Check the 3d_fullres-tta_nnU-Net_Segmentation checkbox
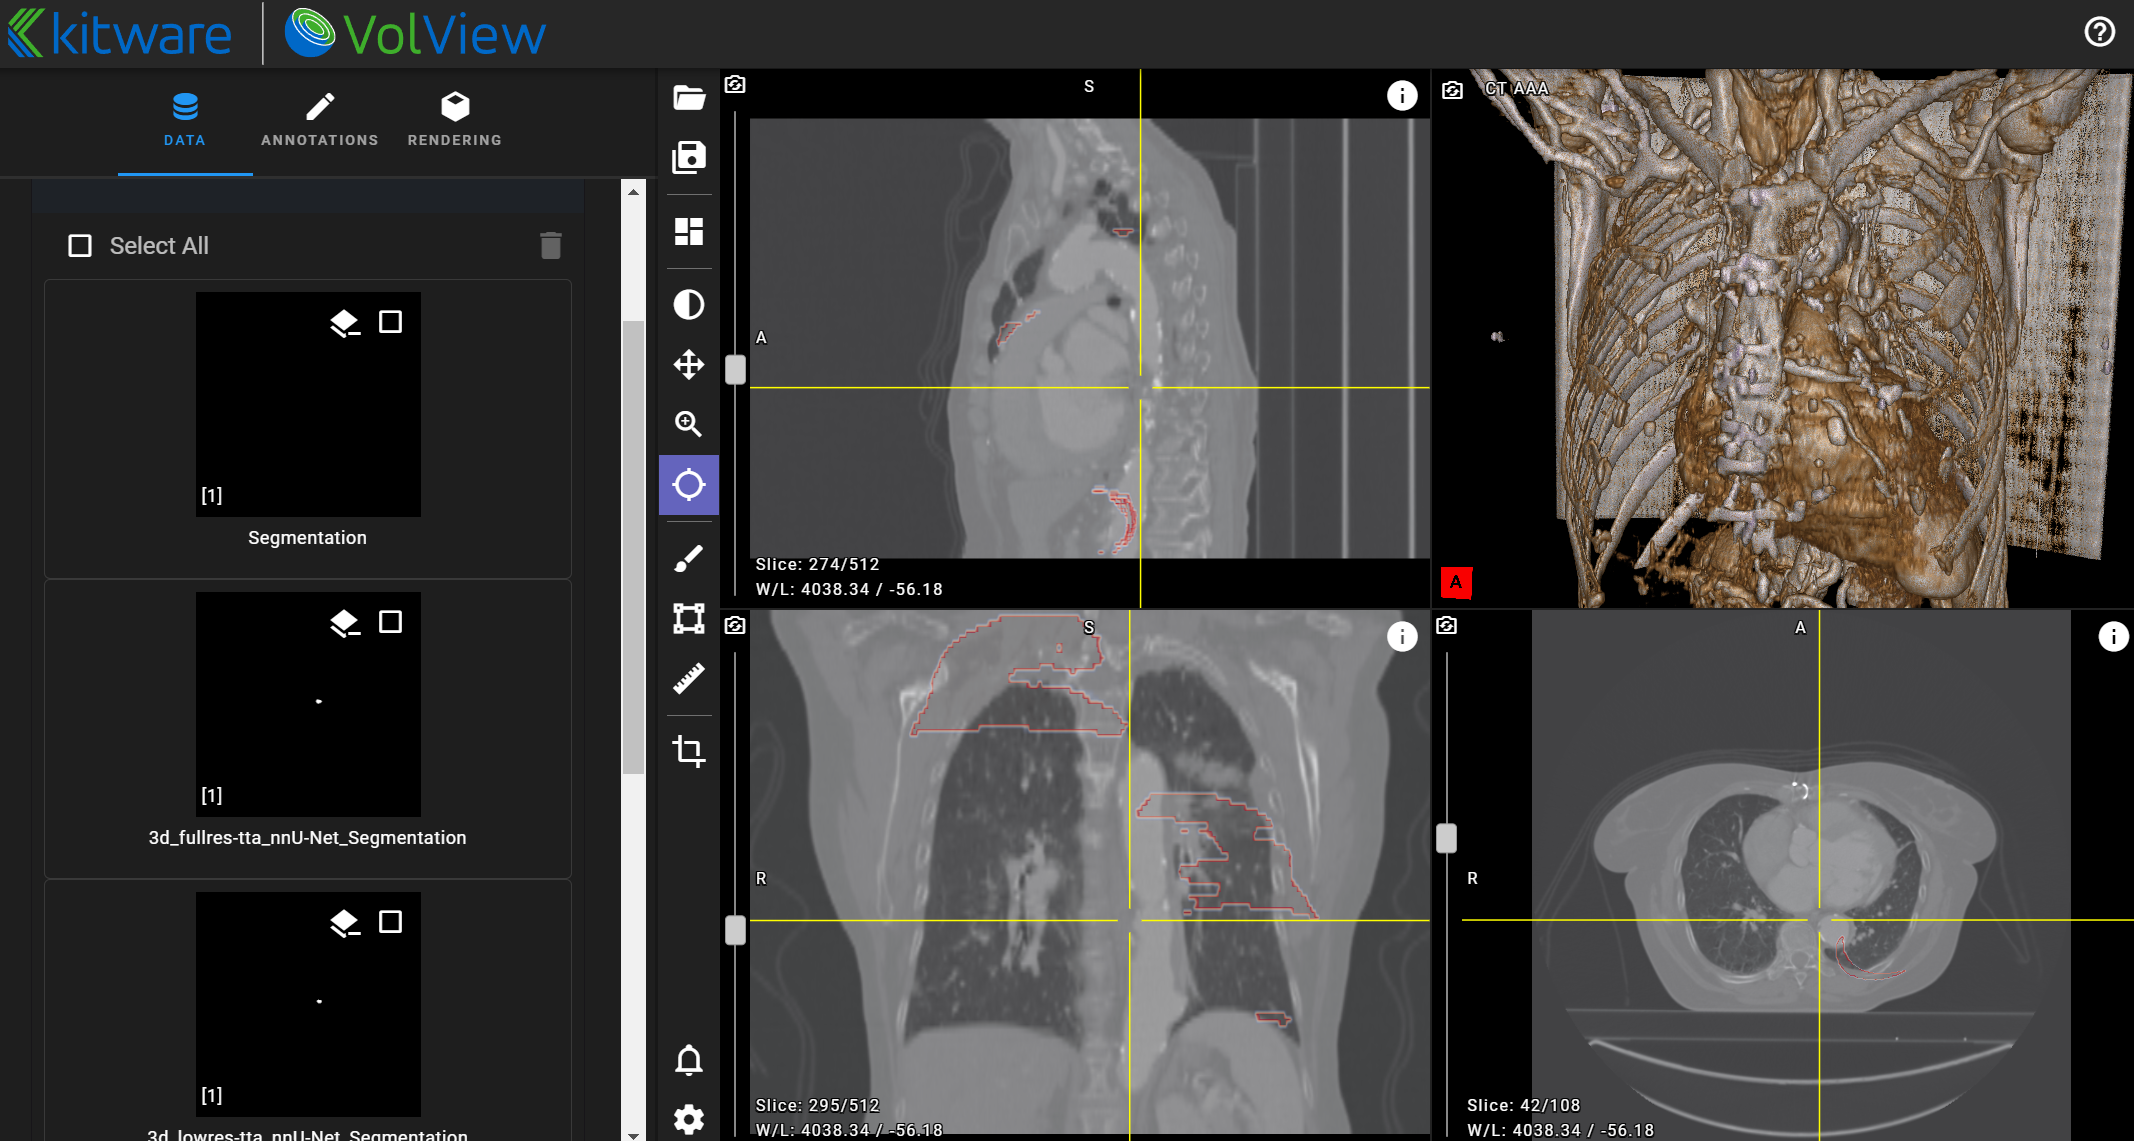 [x=391, y=622]
